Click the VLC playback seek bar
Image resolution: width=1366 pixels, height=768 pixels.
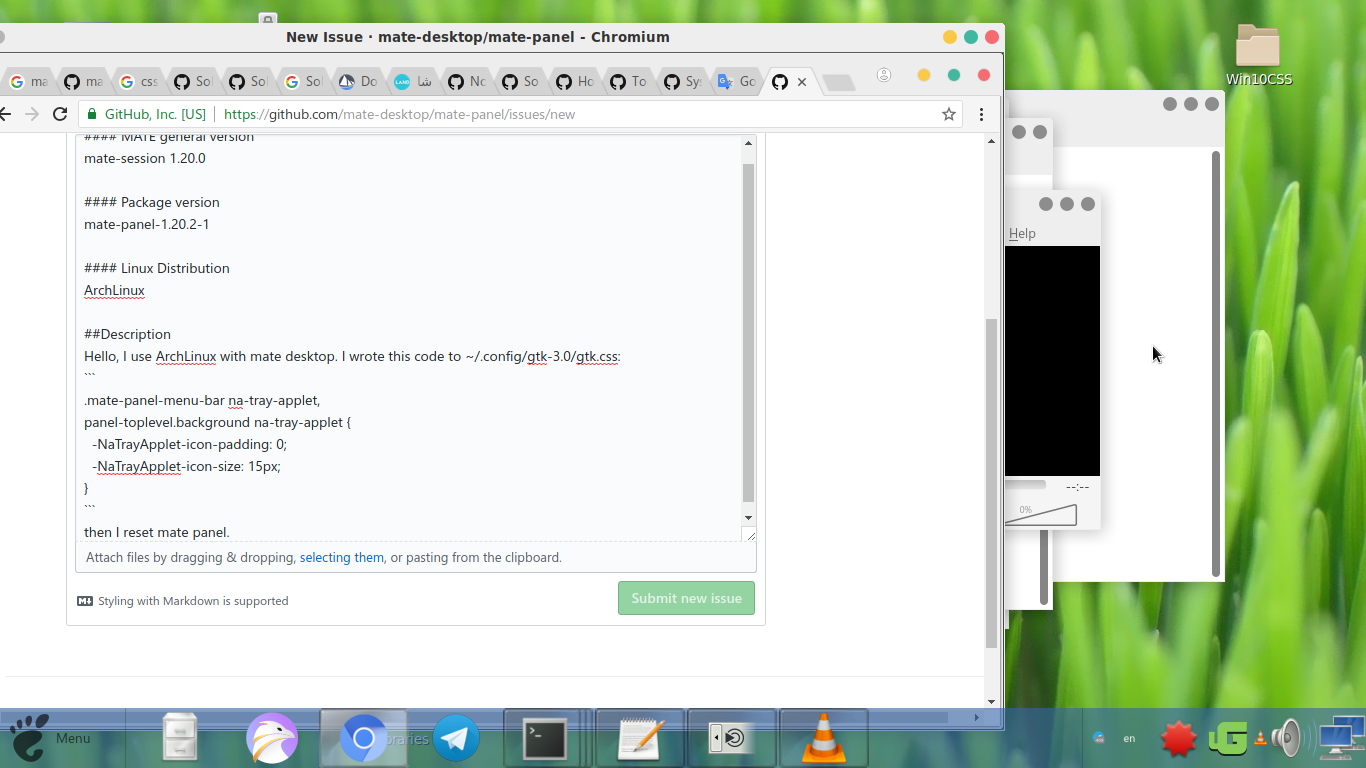point(1025,485)
